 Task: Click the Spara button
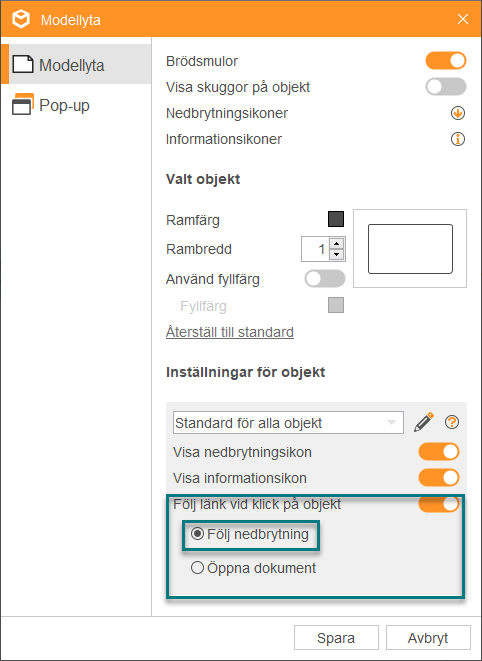coord(336,638)
